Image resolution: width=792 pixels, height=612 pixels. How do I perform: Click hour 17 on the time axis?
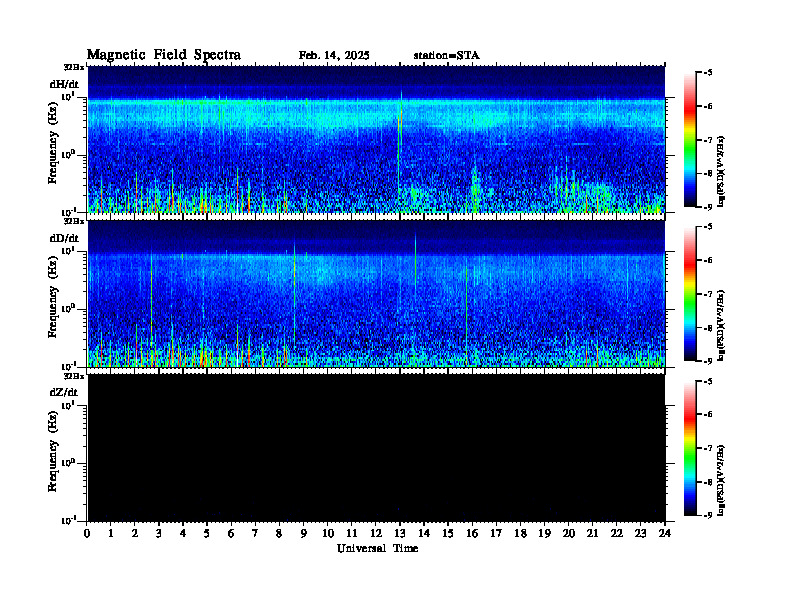496,534
